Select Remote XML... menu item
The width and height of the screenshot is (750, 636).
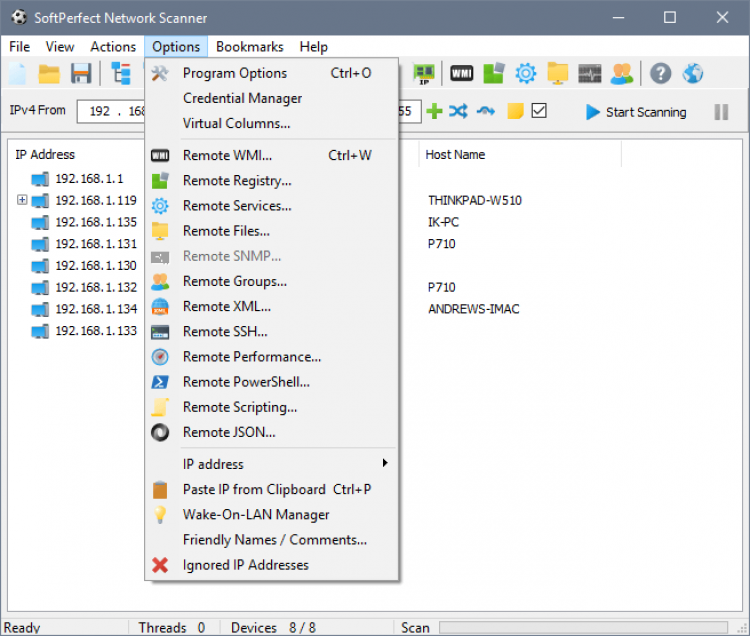point(272,307)
